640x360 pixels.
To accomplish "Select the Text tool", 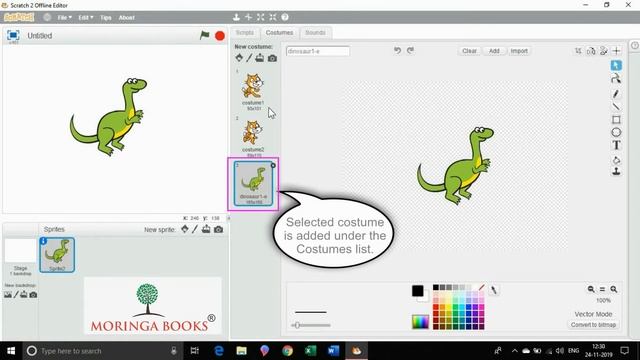I will click(x=616, y=145).
